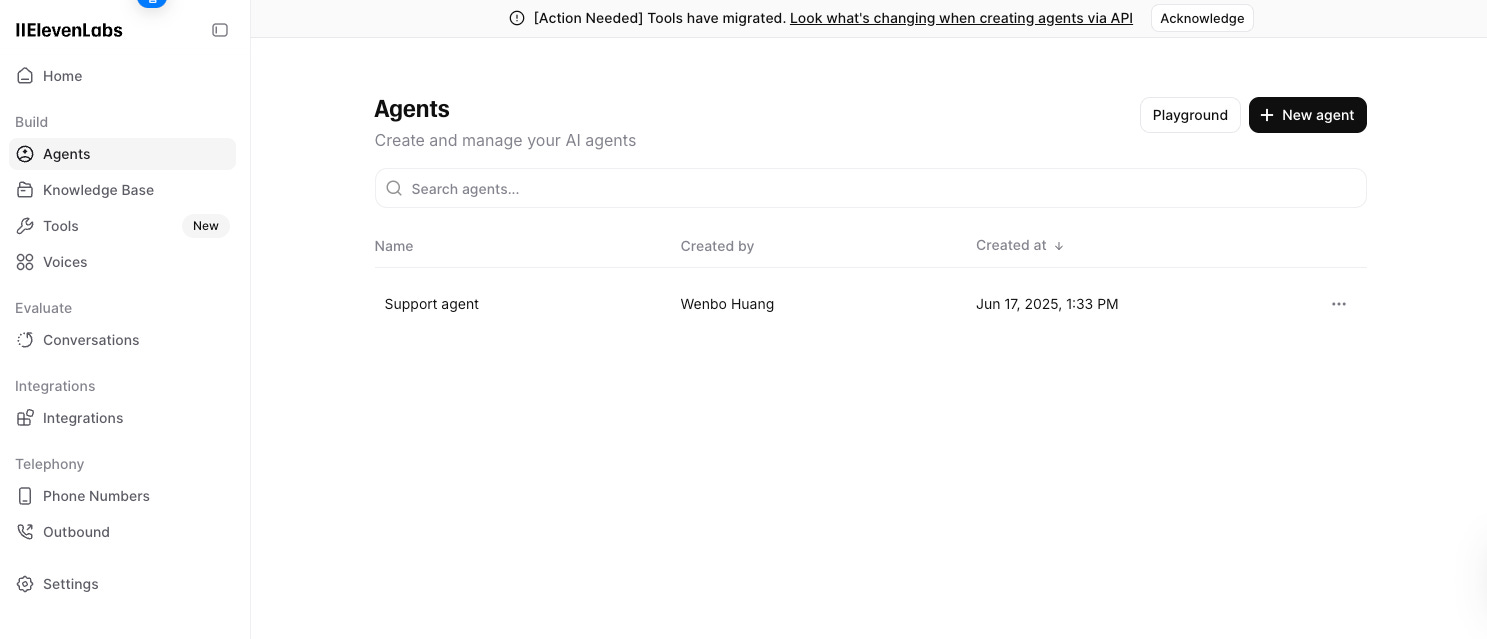Screen dimensions: 1487x639
Task: Open the Look what's changing API link
Action: pyautogui.click(x=961, y=18)
